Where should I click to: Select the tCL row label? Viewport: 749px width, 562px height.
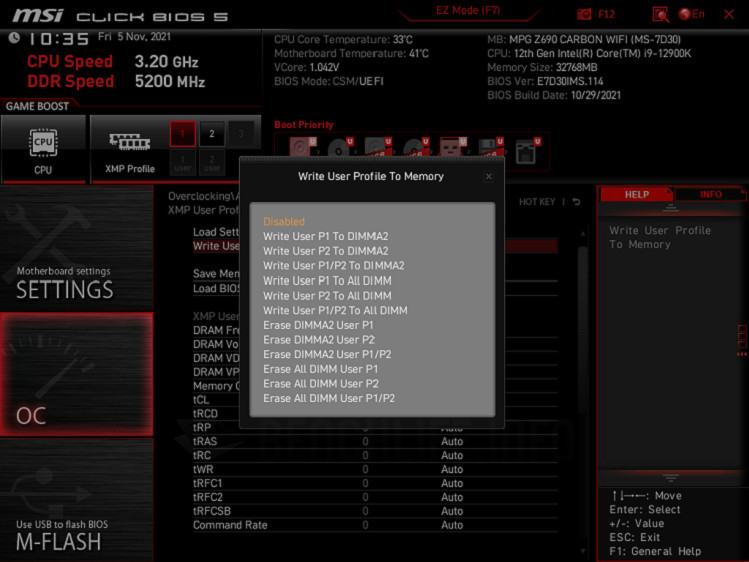(x=201, y=400)
